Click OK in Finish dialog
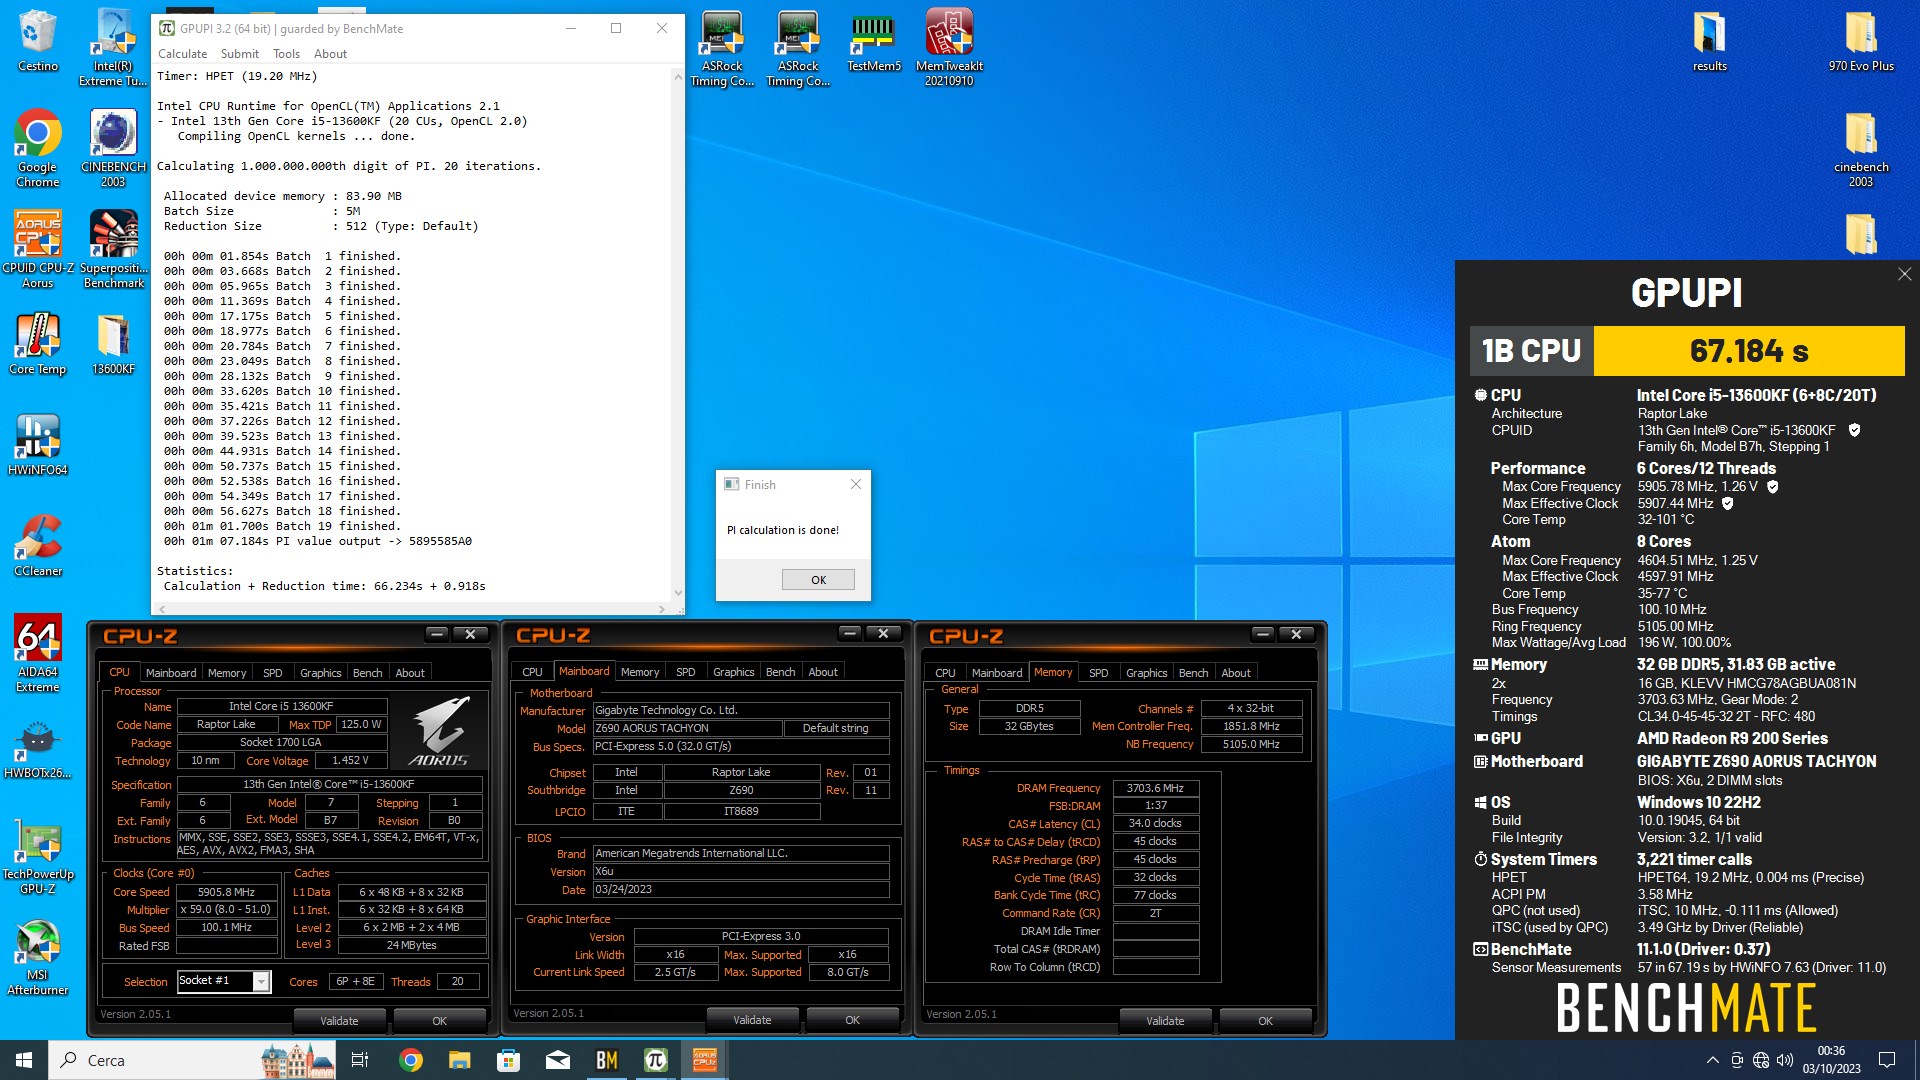The width and height of the screenshot is (1920, 1080). (x=818, y=580)
